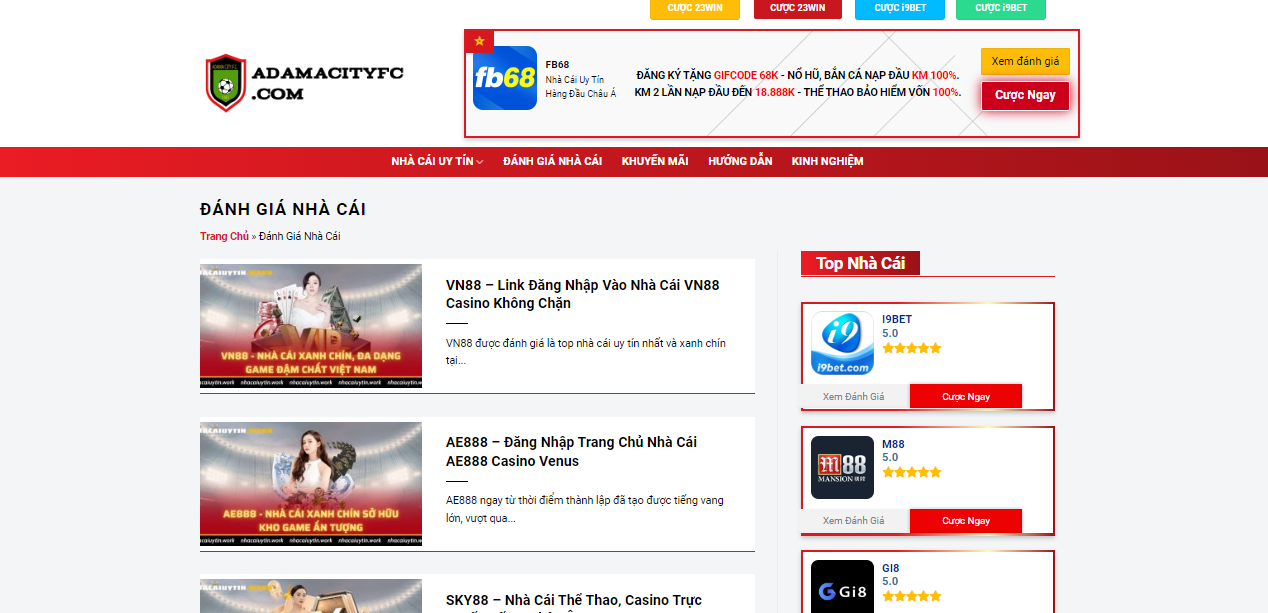Click the I9BET name link in sidebar
1268x613 pixels.
click(897, 319)
